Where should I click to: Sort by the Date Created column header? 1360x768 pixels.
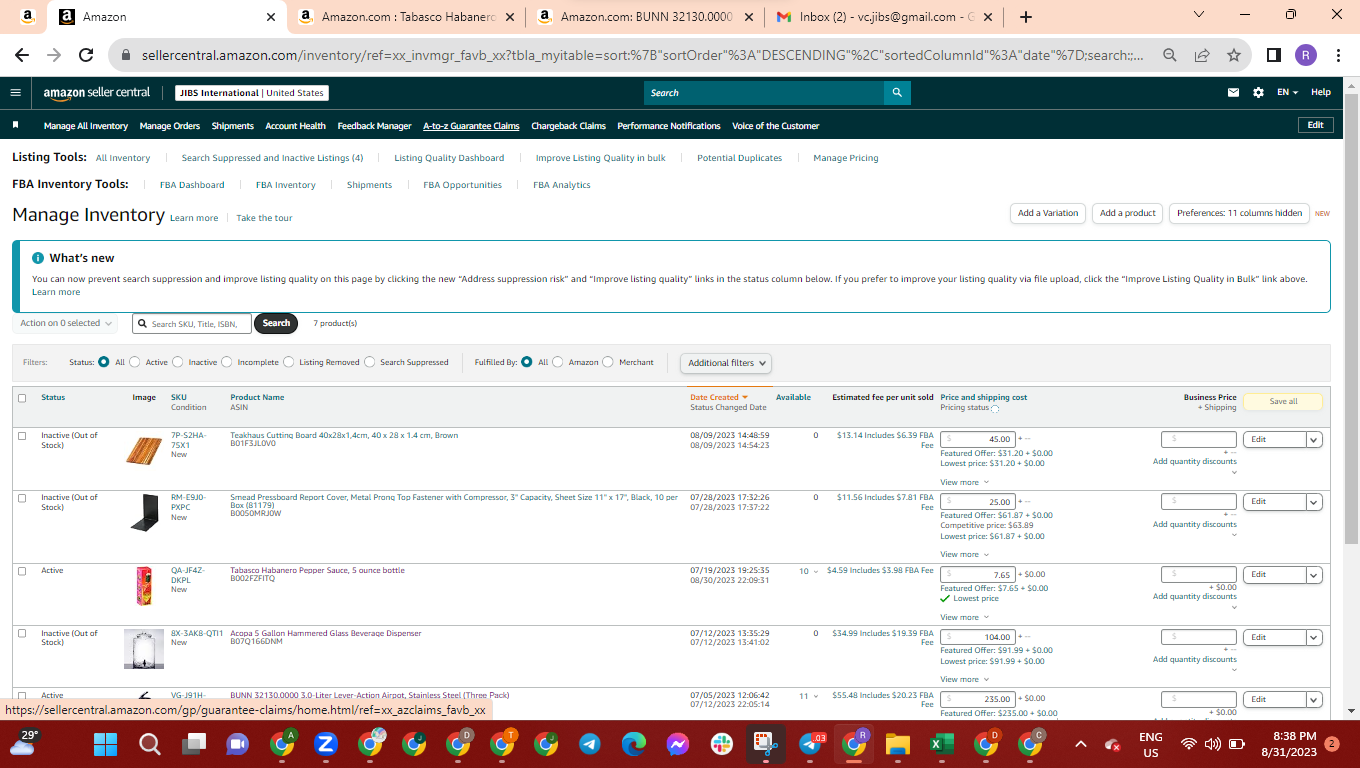click(x=719, y=397)
